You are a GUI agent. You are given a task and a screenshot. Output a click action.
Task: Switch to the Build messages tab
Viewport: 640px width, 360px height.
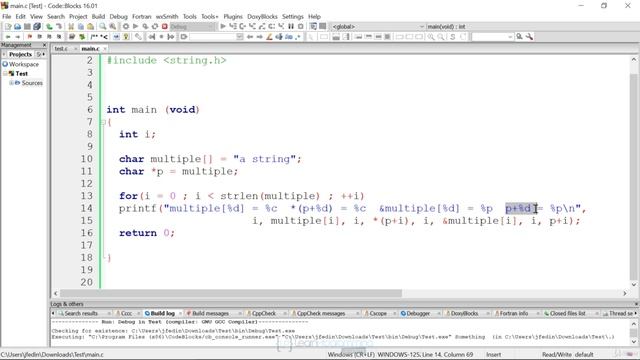tap(210, 313)
